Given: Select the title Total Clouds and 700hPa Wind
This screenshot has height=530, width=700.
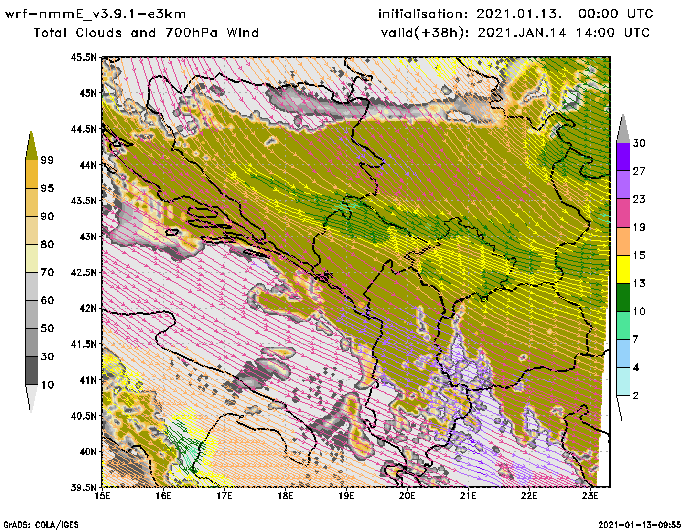Looking at the screenshot, I should click(x=146, y=33).
